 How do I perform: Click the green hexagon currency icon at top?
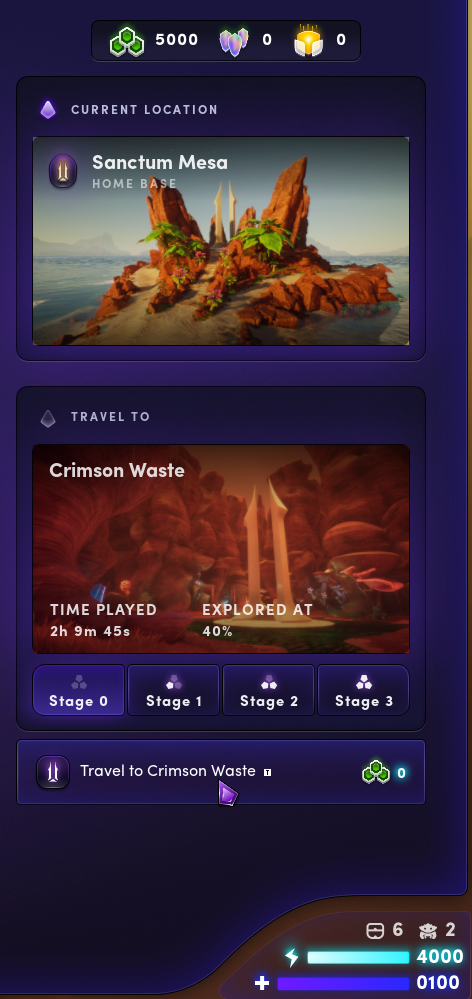click(x=126, y=41)
